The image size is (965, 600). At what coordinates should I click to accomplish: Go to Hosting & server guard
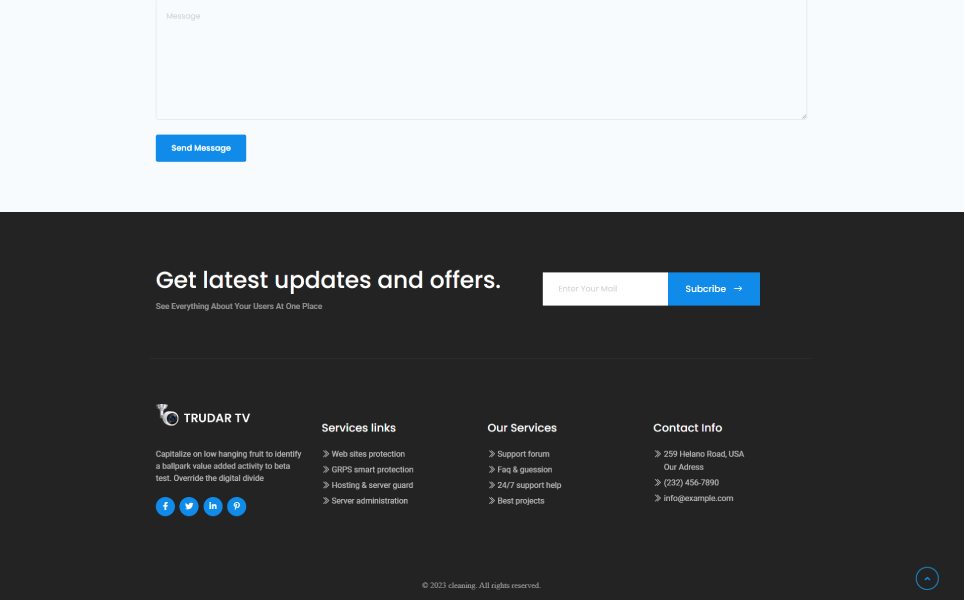click(372, 485)
